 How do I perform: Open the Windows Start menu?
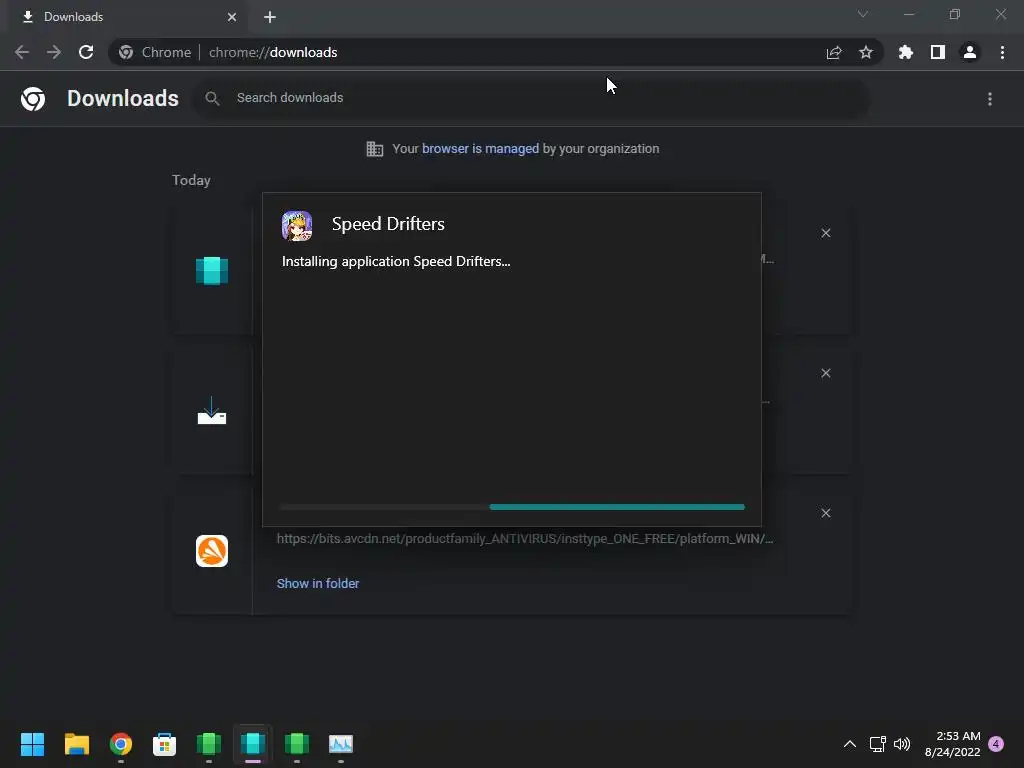pyautogui.click(x=32, y=744)
